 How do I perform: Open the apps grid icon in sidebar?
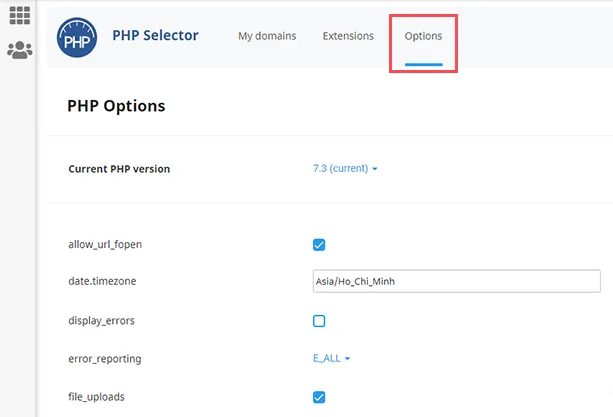[x=20, y=15]
